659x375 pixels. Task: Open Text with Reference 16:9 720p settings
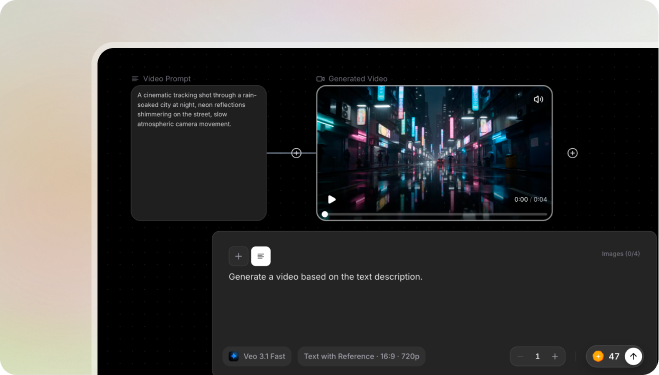click(x=361, y=356)
